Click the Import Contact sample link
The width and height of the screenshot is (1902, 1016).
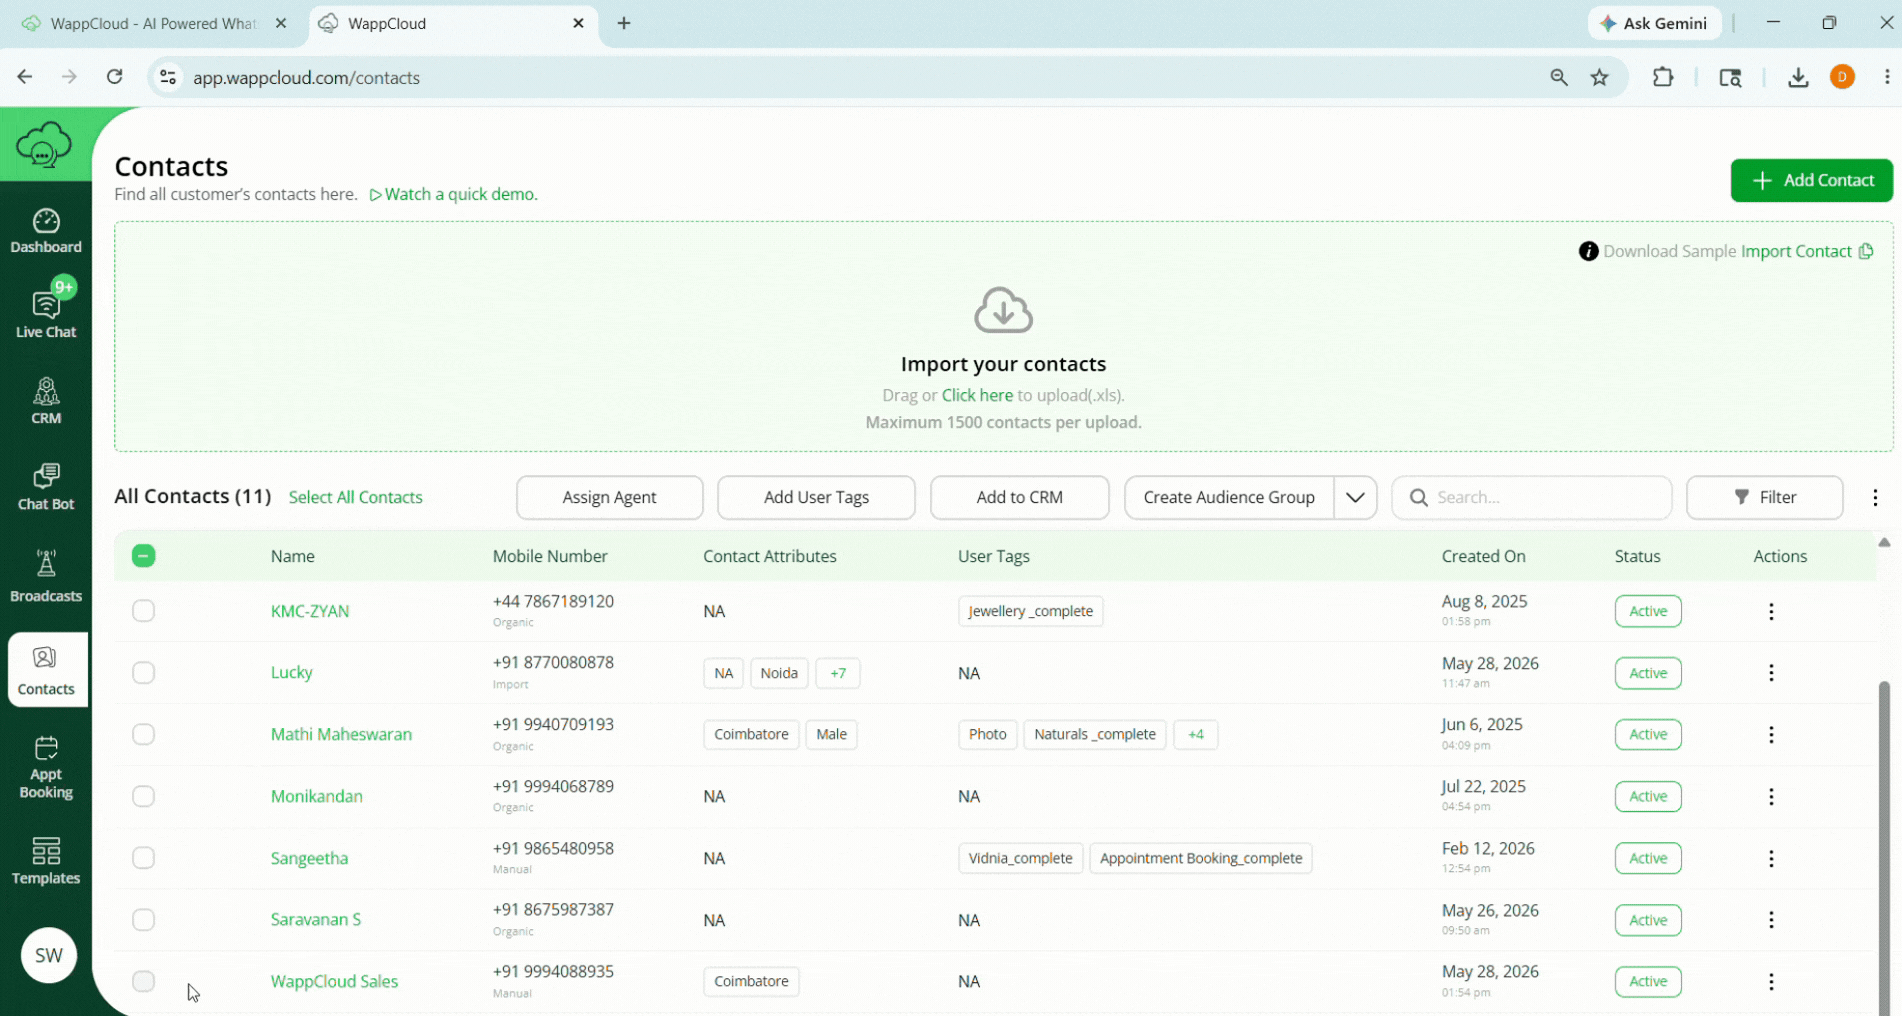[1796, 251]
